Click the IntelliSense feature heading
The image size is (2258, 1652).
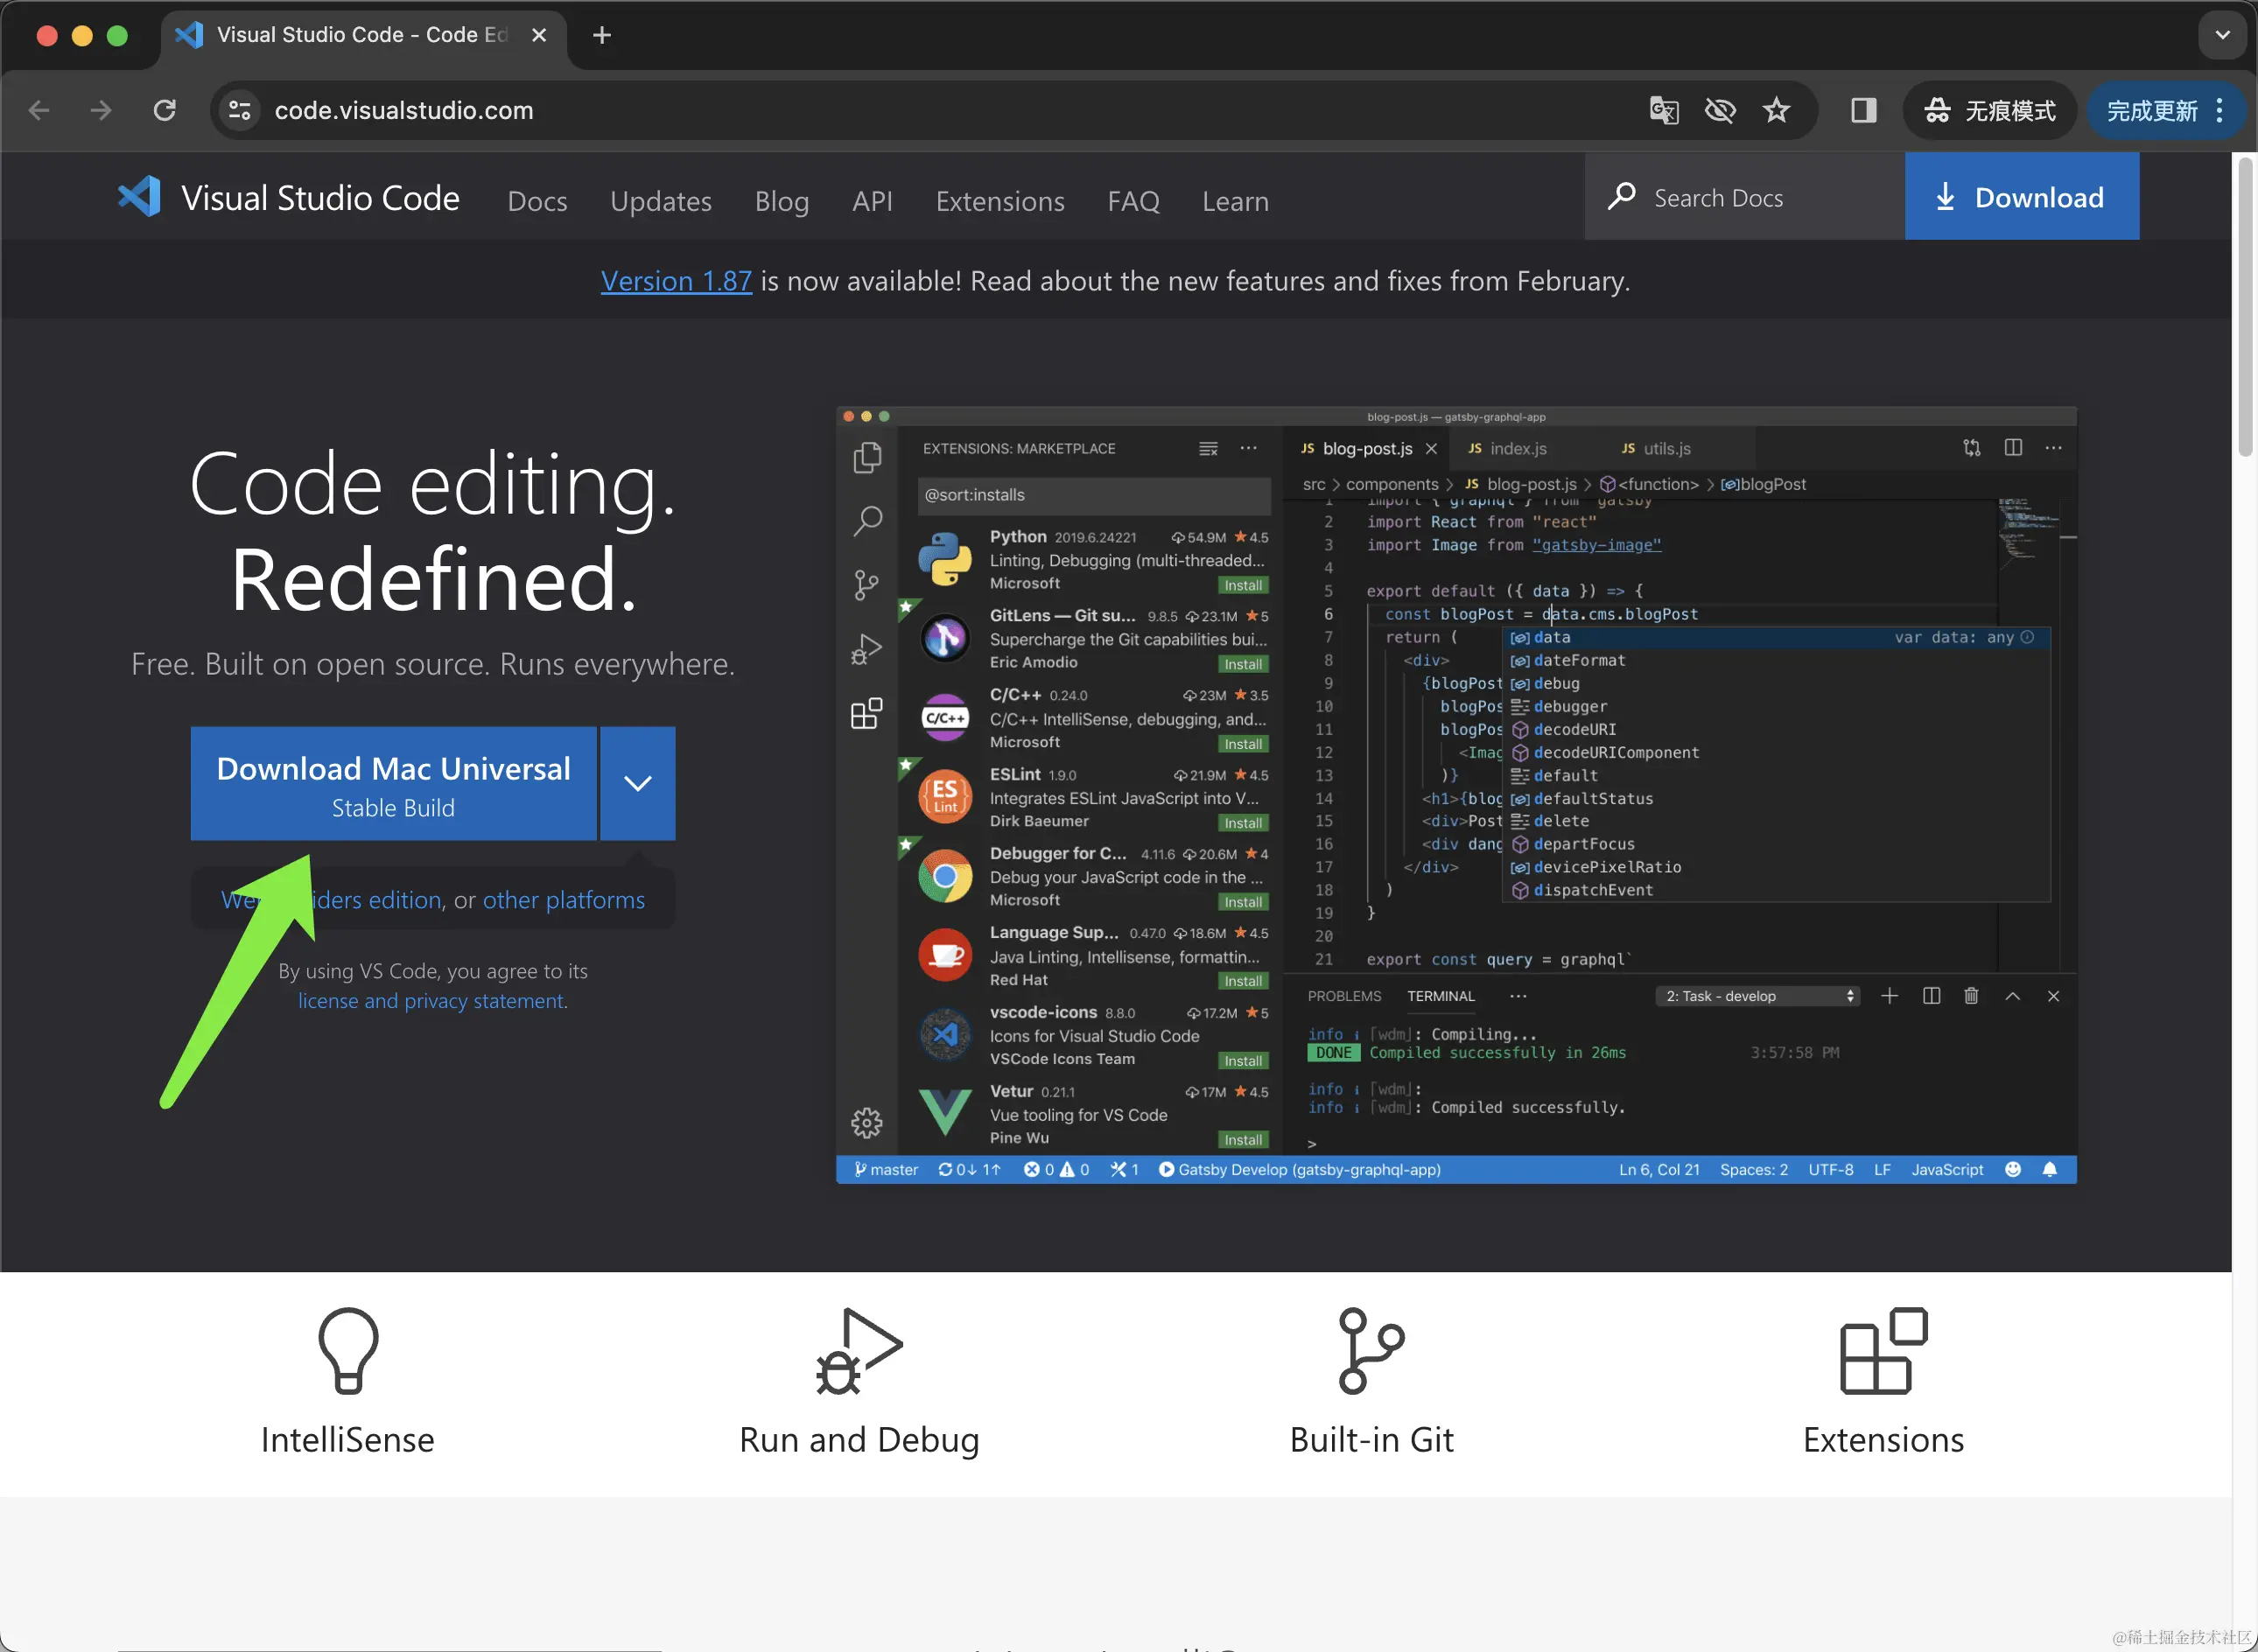[x=348, y=1440]
